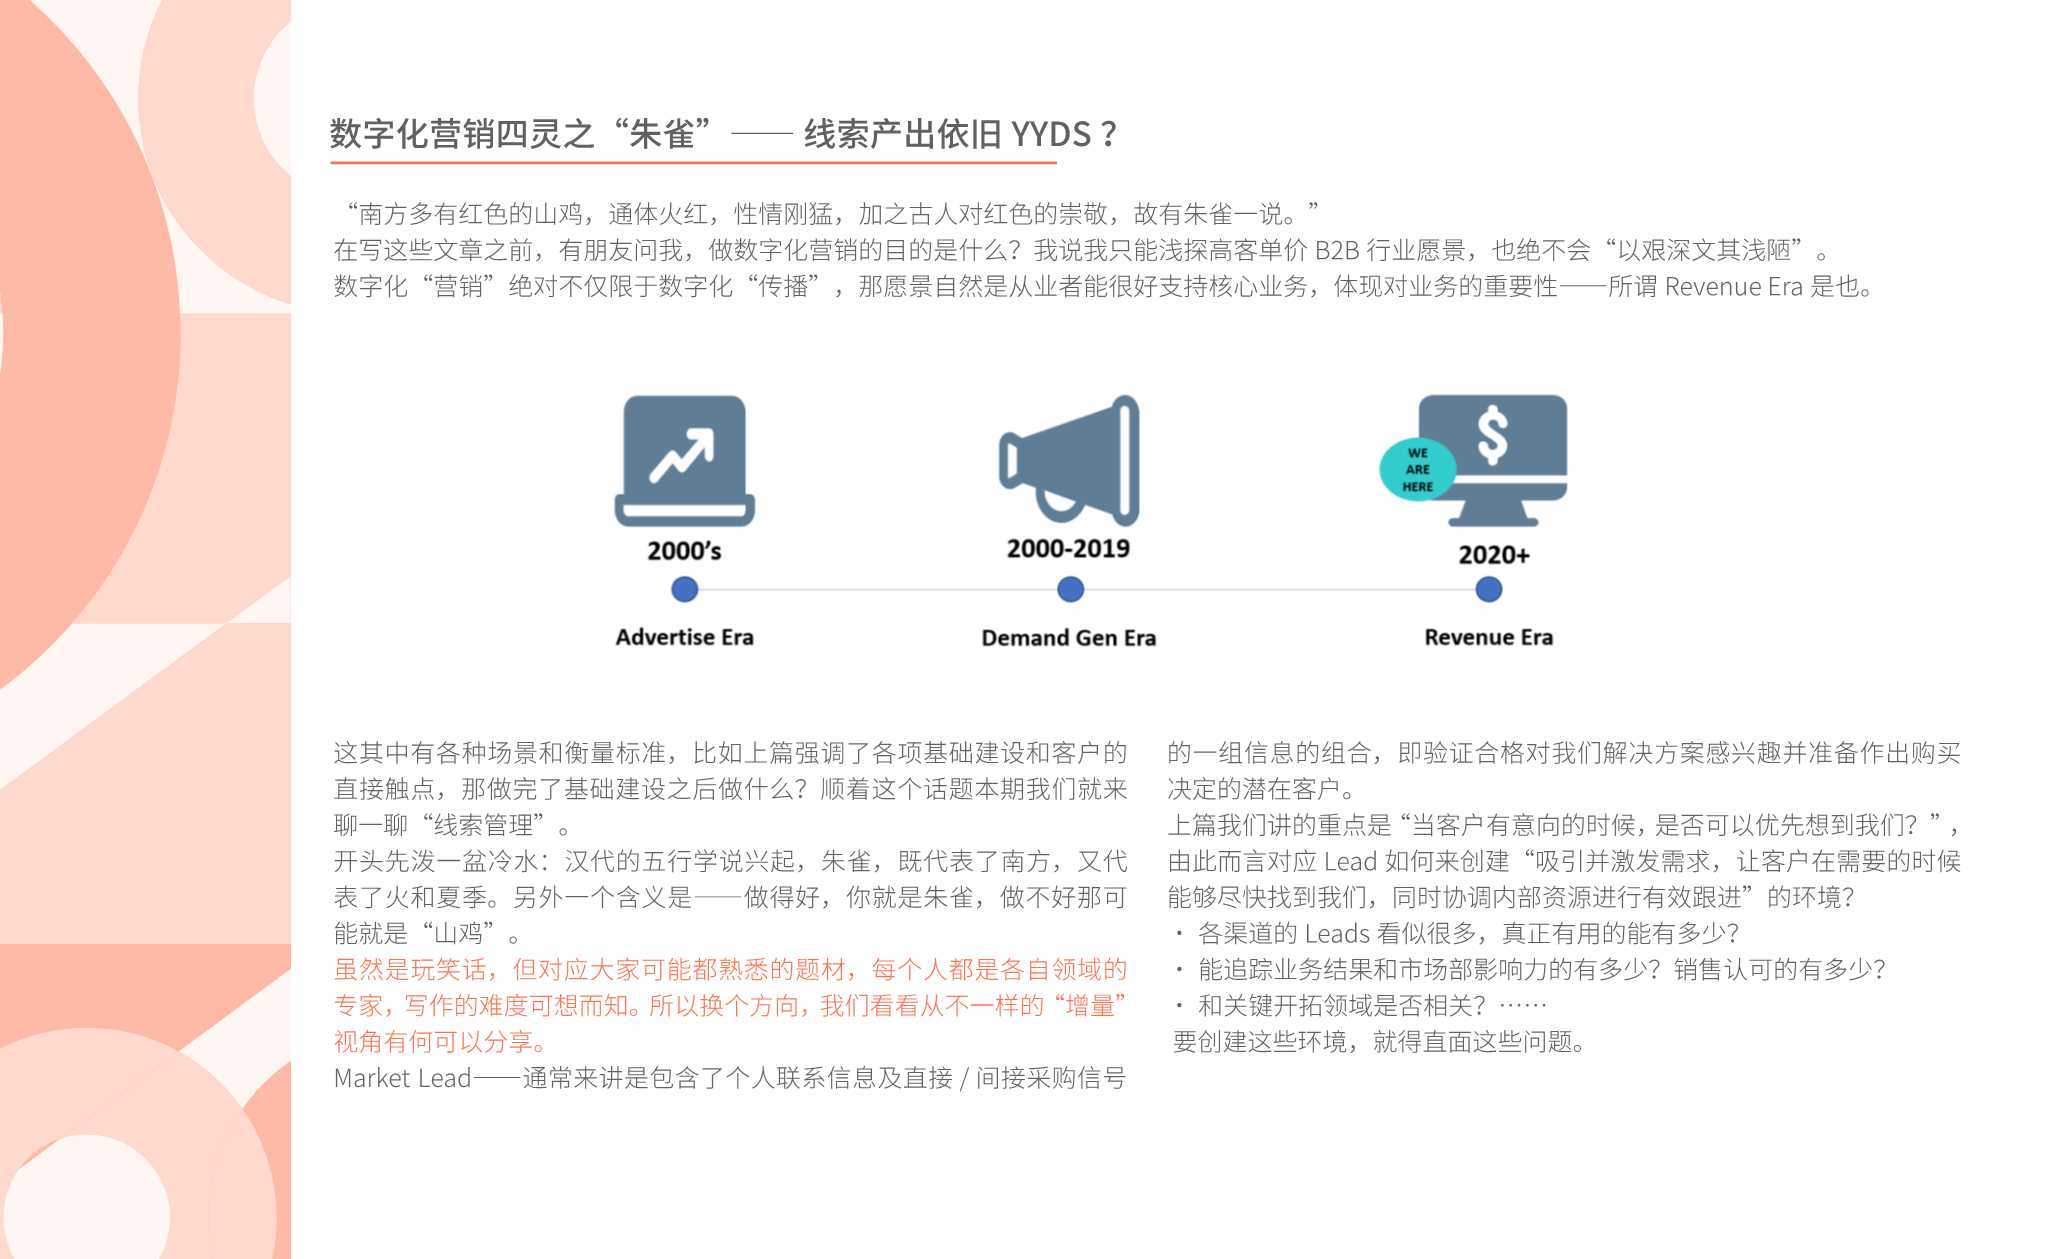Click the dollar sign monitor icon
Viewport: 2047px width, 1259px height.
1493,460
